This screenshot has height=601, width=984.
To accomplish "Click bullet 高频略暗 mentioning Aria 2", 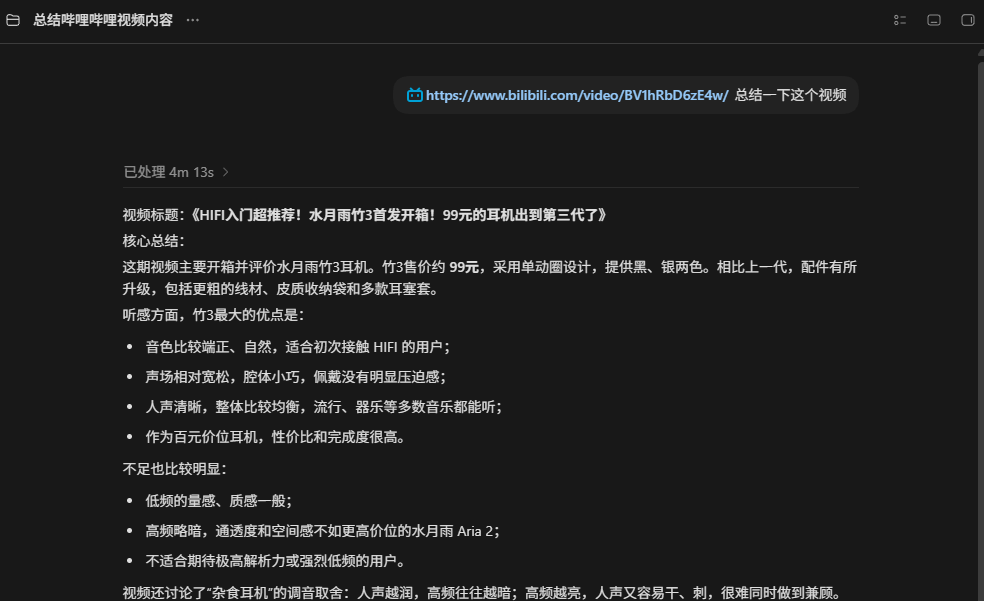I will tap(323, 531).
